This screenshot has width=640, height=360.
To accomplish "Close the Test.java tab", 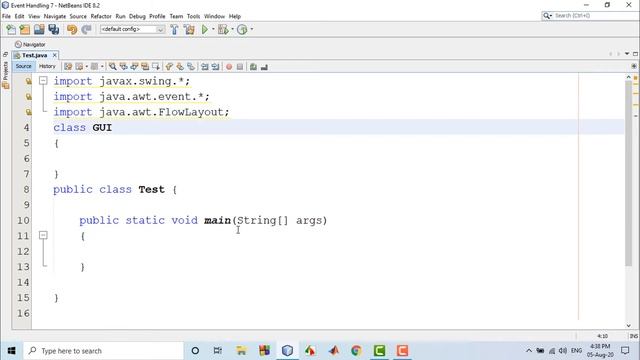I will 55,55.
